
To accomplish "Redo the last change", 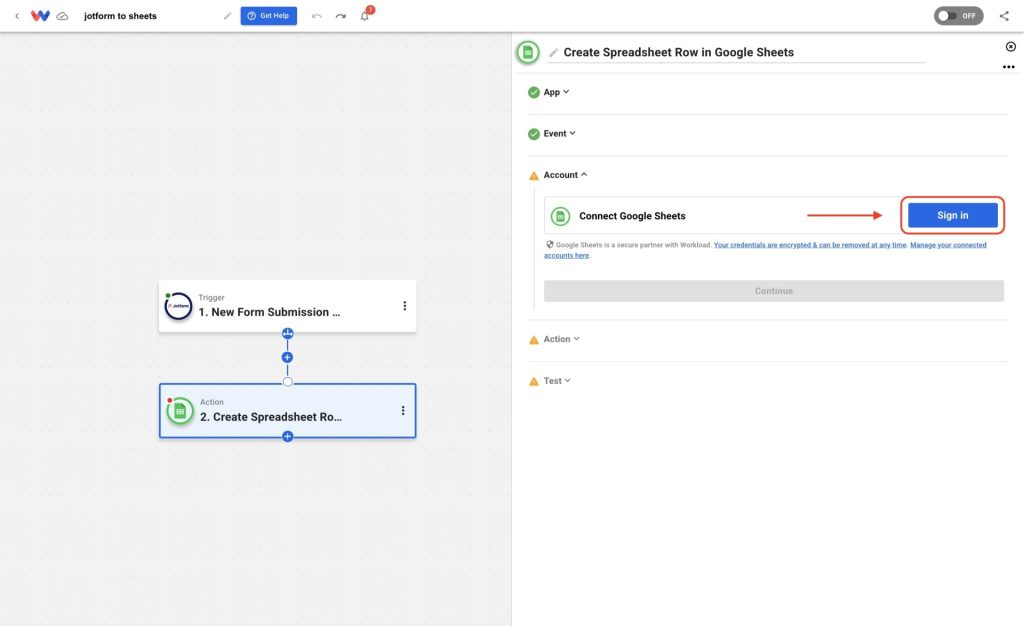I will click(x=340, y=16).
